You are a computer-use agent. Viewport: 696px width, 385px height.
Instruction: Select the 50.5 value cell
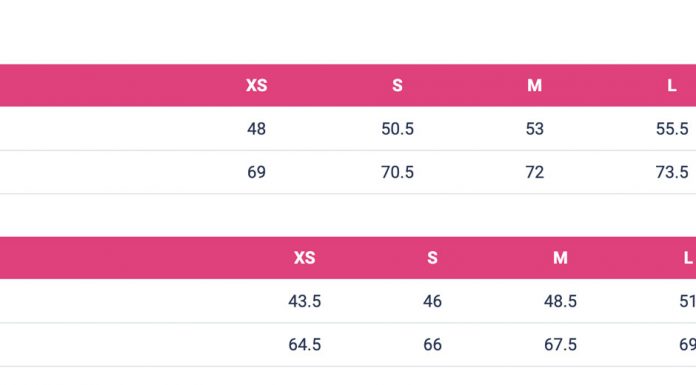tap(397, 129)
